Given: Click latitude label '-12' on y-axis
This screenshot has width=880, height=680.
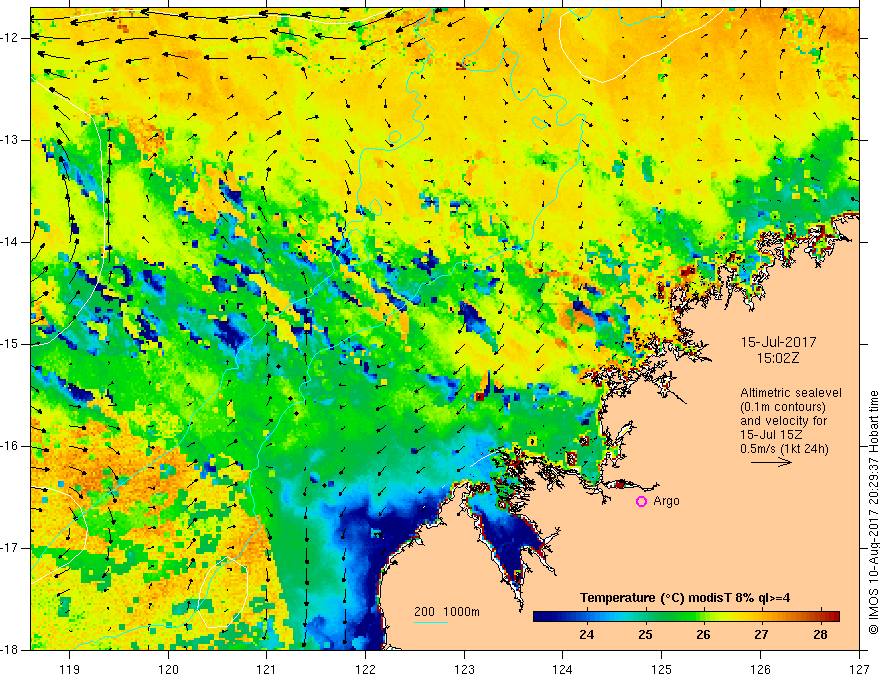Looking at the screenshot, I should pyautogui.click(x=10, y=38).
